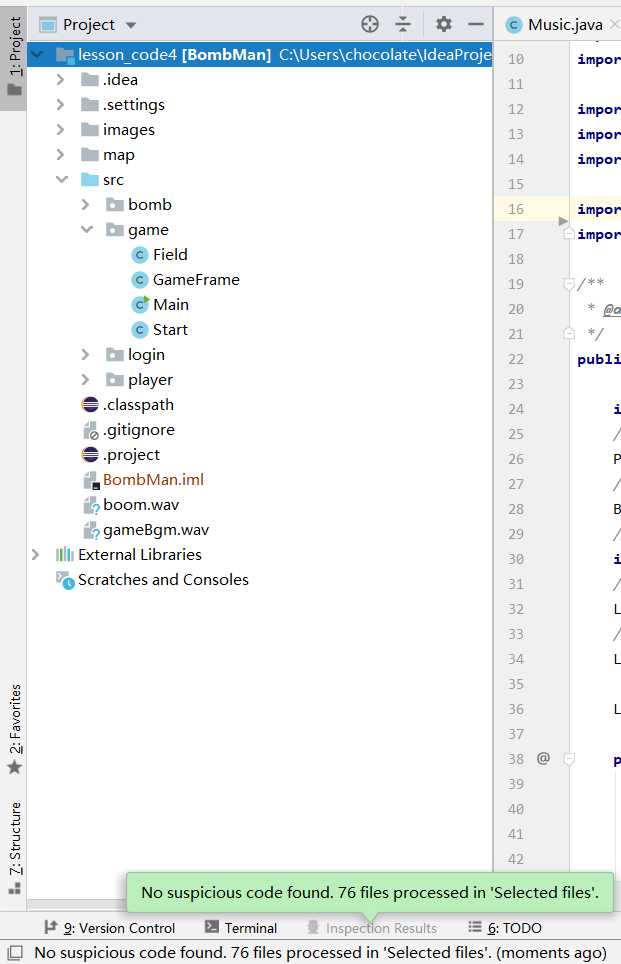Click the Favorites star icon
The image size is (621, 964).
14,767
